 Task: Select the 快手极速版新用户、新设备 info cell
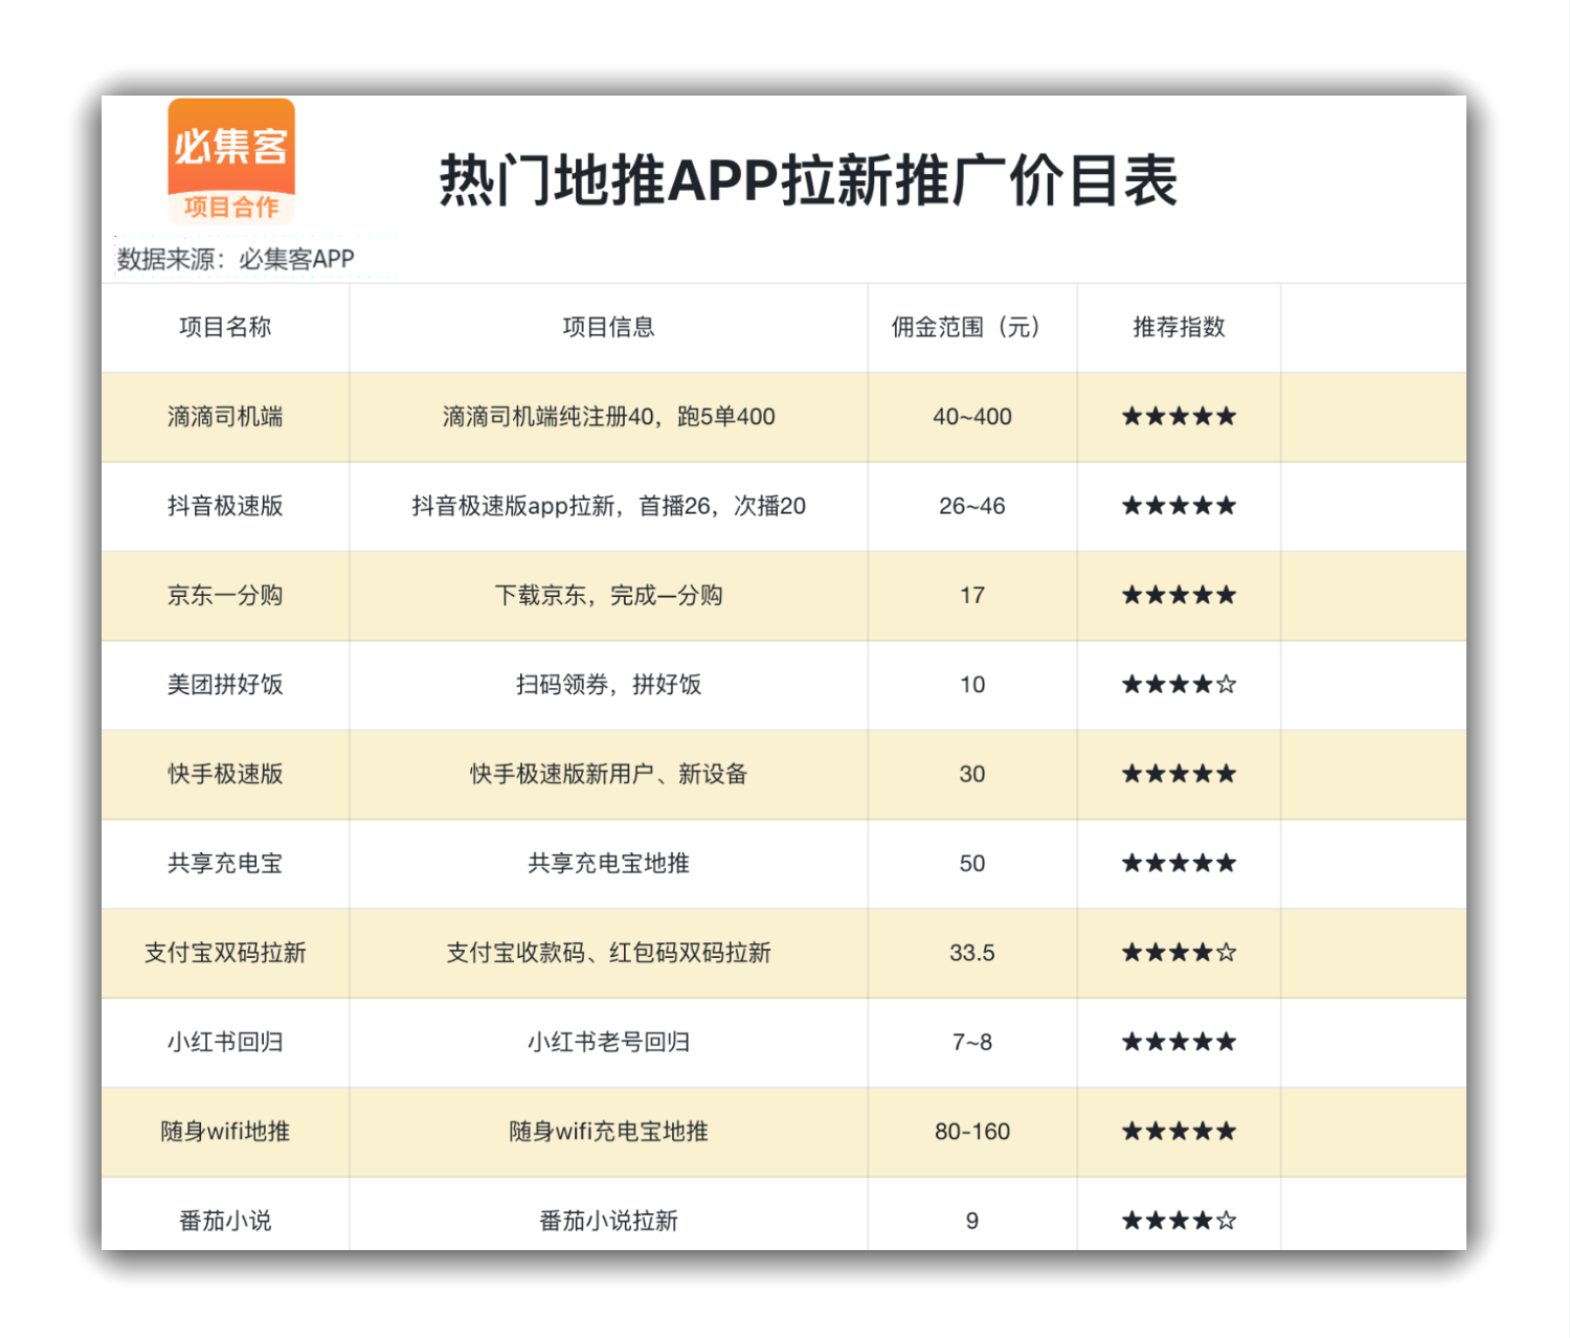click(x=608, y=774)
